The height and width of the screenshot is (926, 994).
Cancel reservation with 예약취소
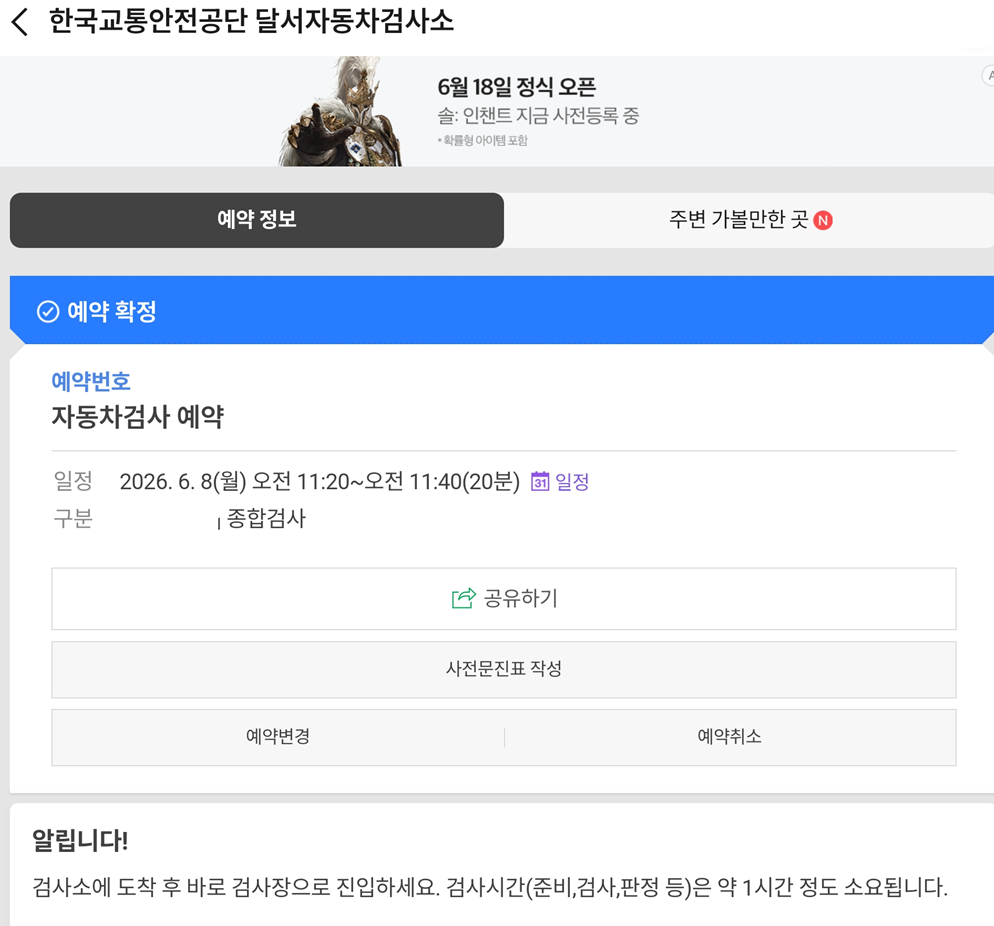pyautogui.click(x=730, y=736)
